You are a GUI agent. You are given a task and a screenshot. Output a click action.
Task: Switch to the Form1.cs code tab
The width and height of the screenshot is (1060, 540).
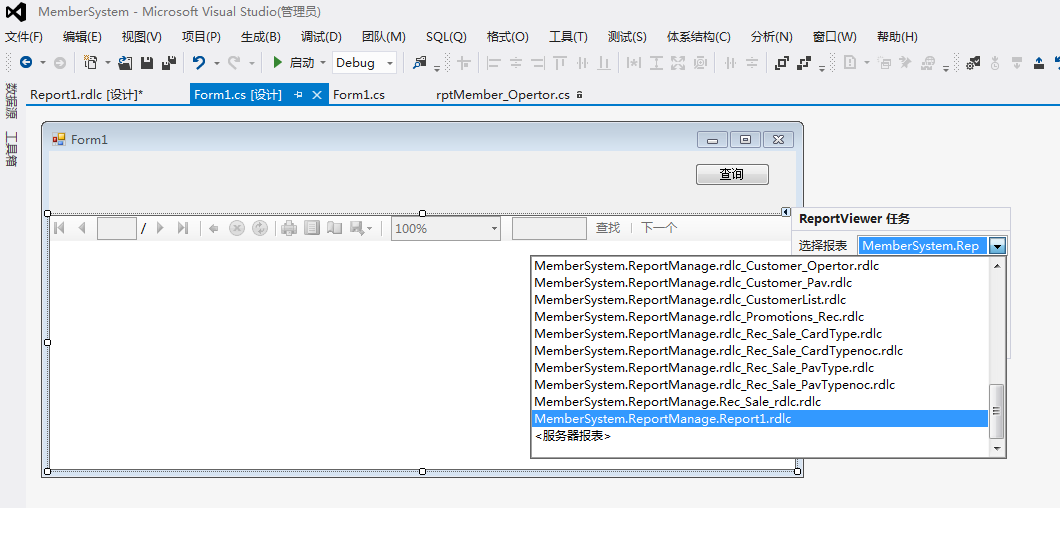tap(359, 95)
